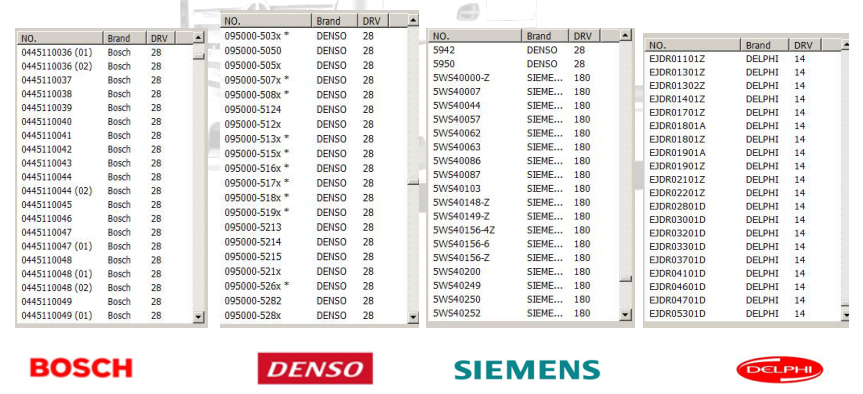
Task: Click the Bosch list scroll-up arrow
Action: tap(199, 39)
